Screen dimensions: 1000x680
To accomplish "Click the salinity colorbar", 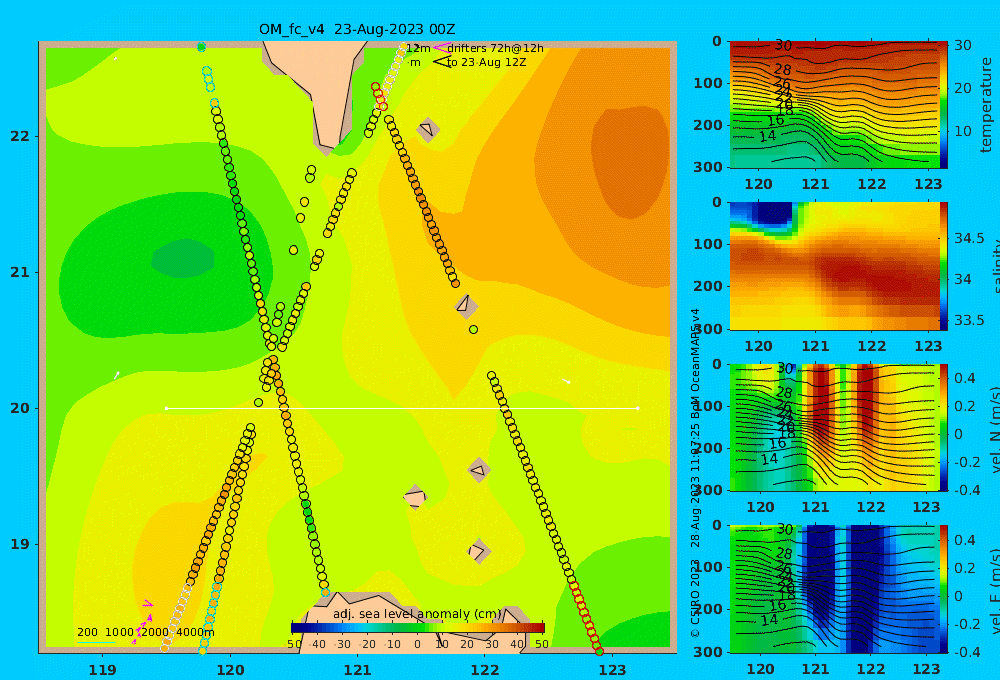I will [x=943, y=266].
